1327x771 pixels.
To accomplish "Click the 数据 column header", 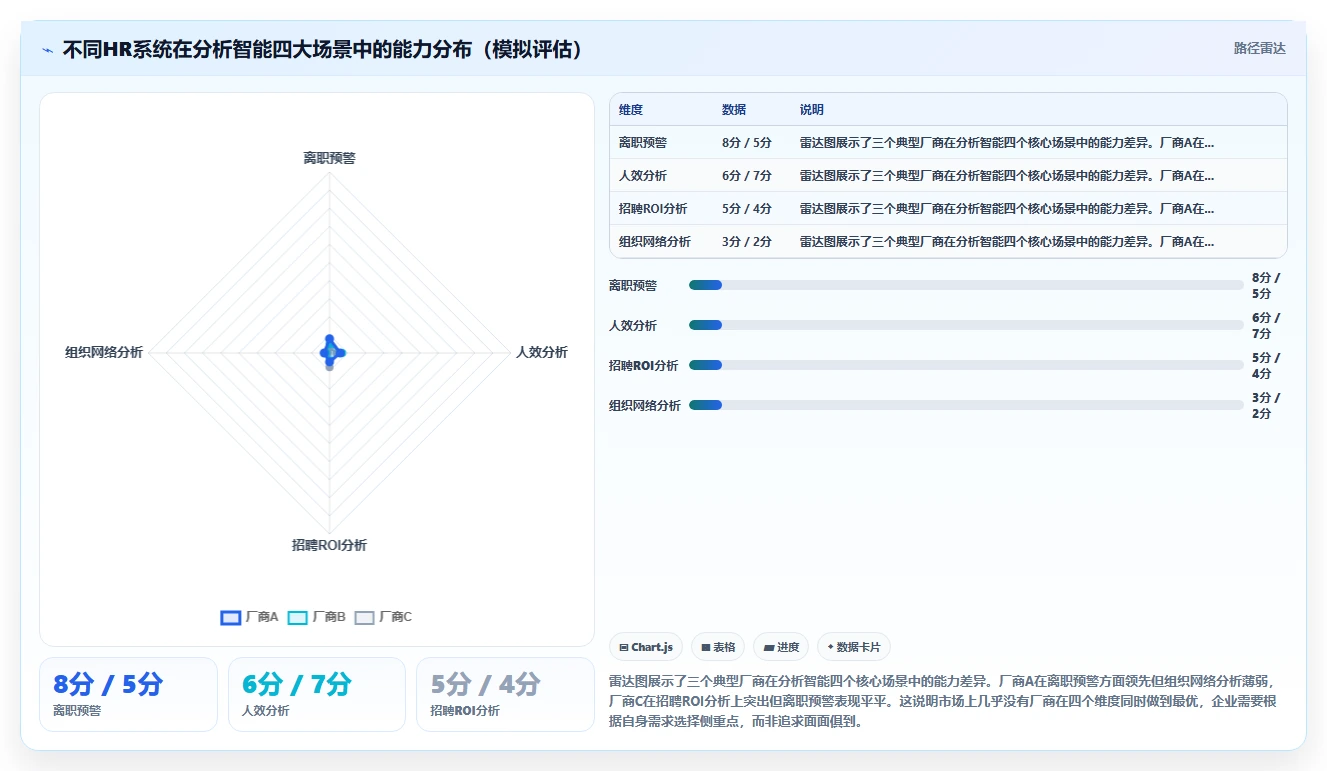I will 734,110.
